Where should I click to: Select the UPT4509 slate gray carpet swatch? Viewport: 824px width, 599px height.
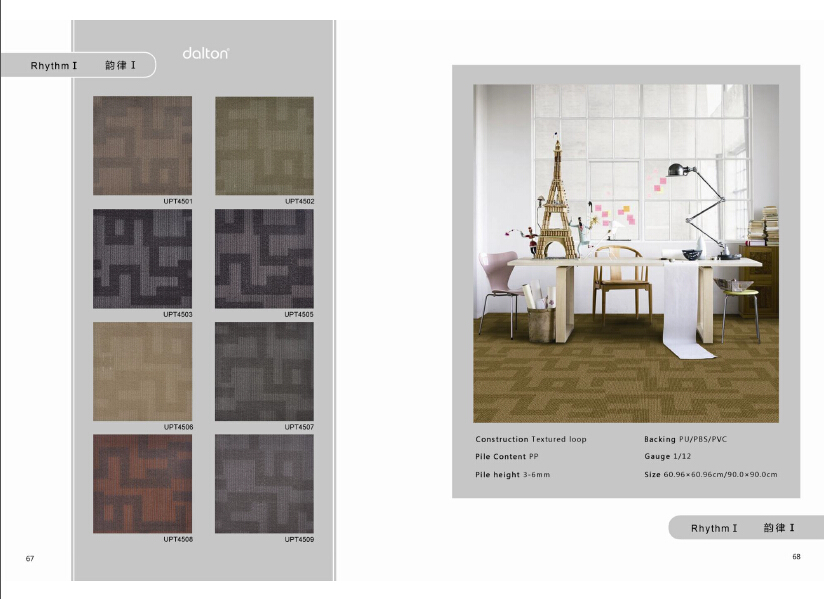pyautogui.click(x=264, y=484)
